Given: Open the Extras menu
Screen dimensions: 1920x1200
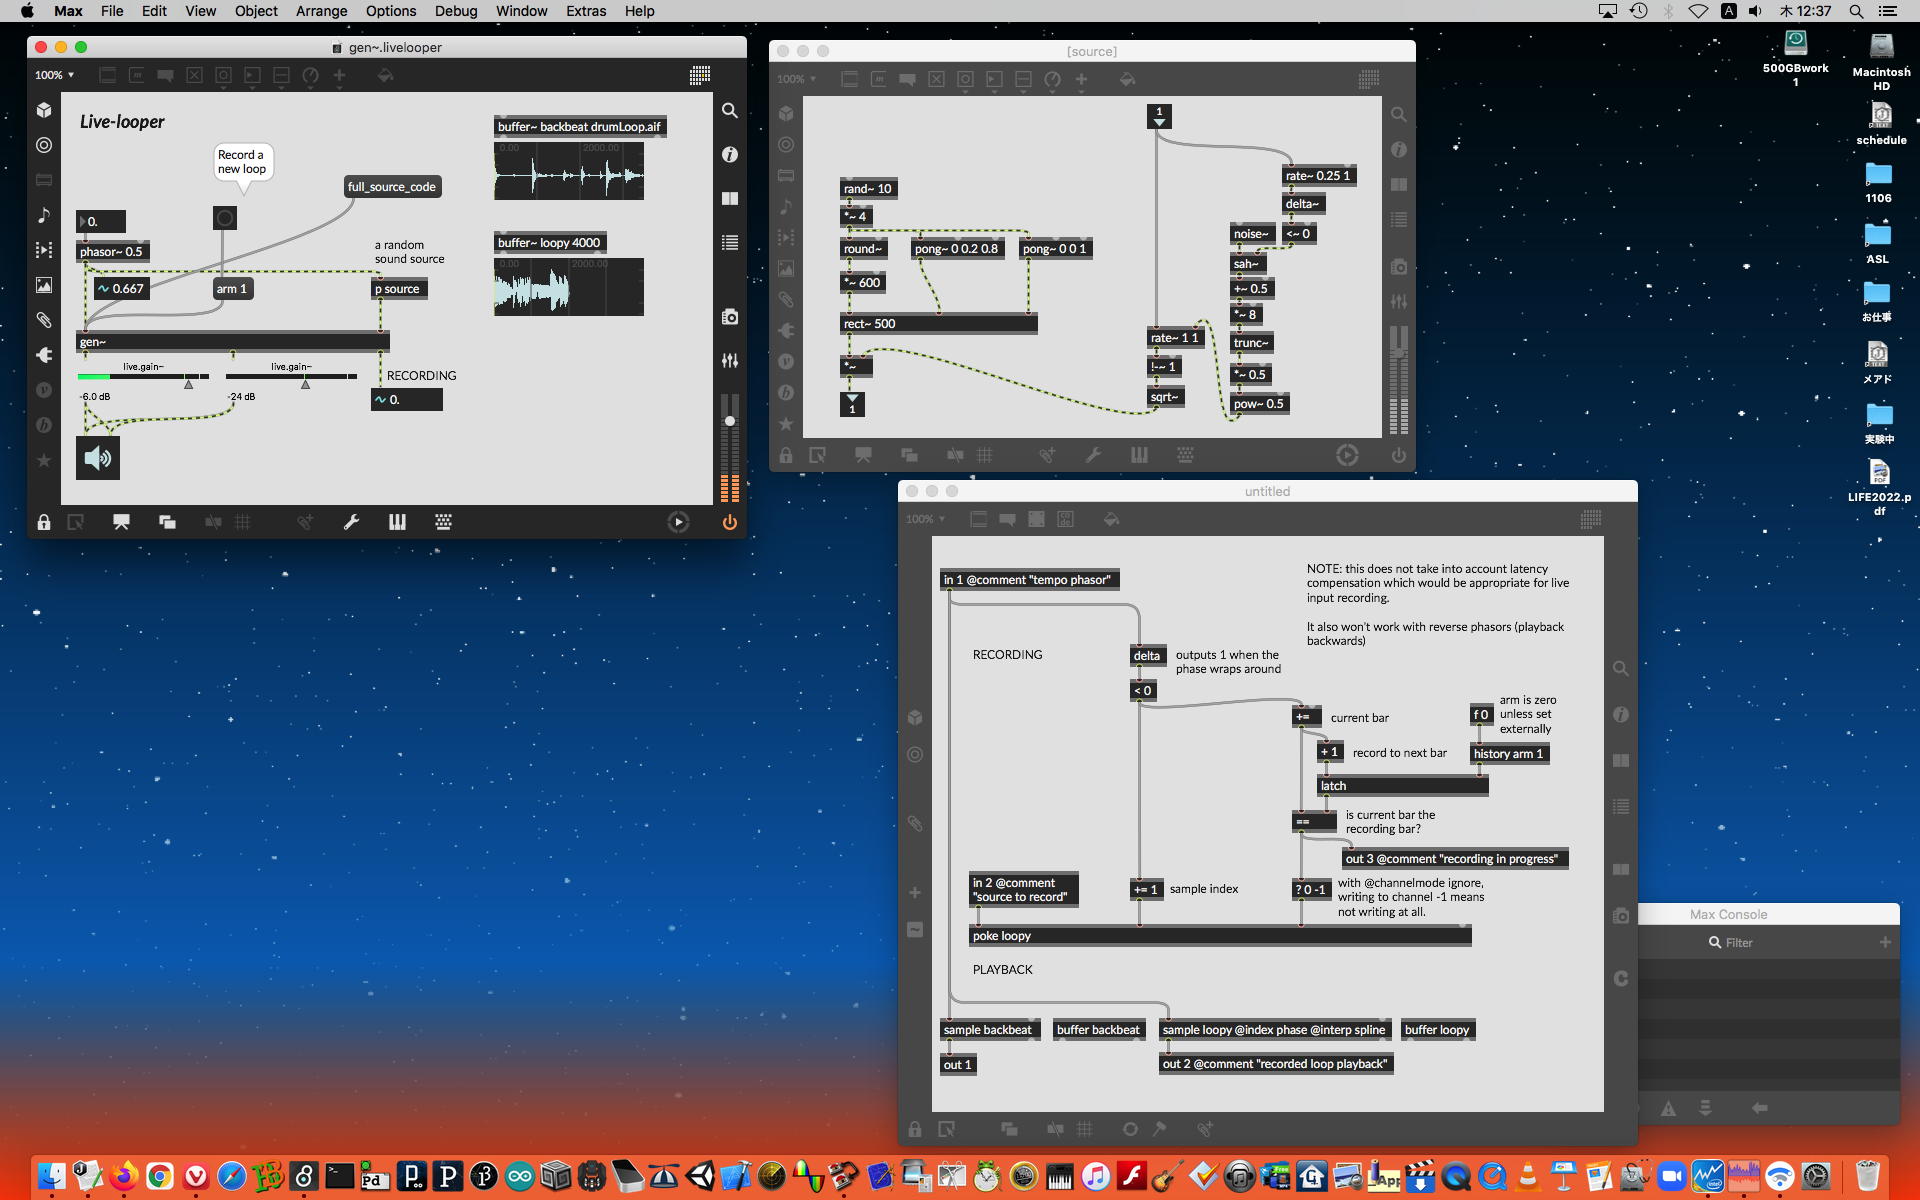Looking at the screenshot, I should click(x=585, y=11).
